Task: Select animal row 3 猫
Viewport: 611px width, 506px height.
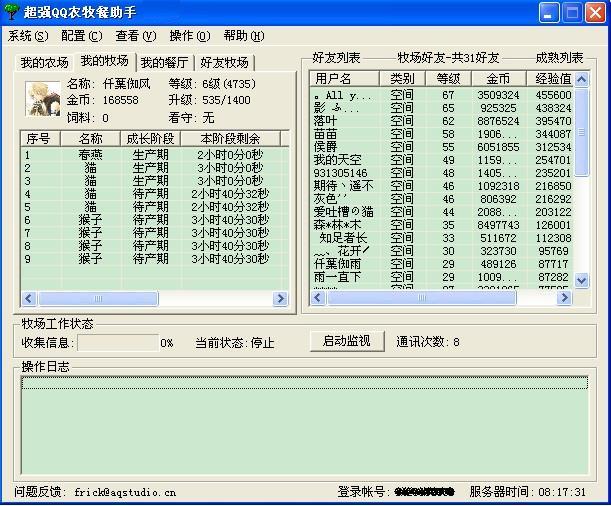Action: point(154,181)
